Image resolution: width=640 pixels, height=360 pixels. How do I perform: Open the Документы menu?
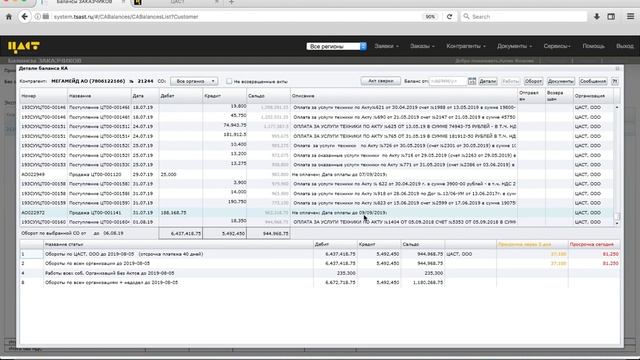pyautogui.click(x=514, y=46)
